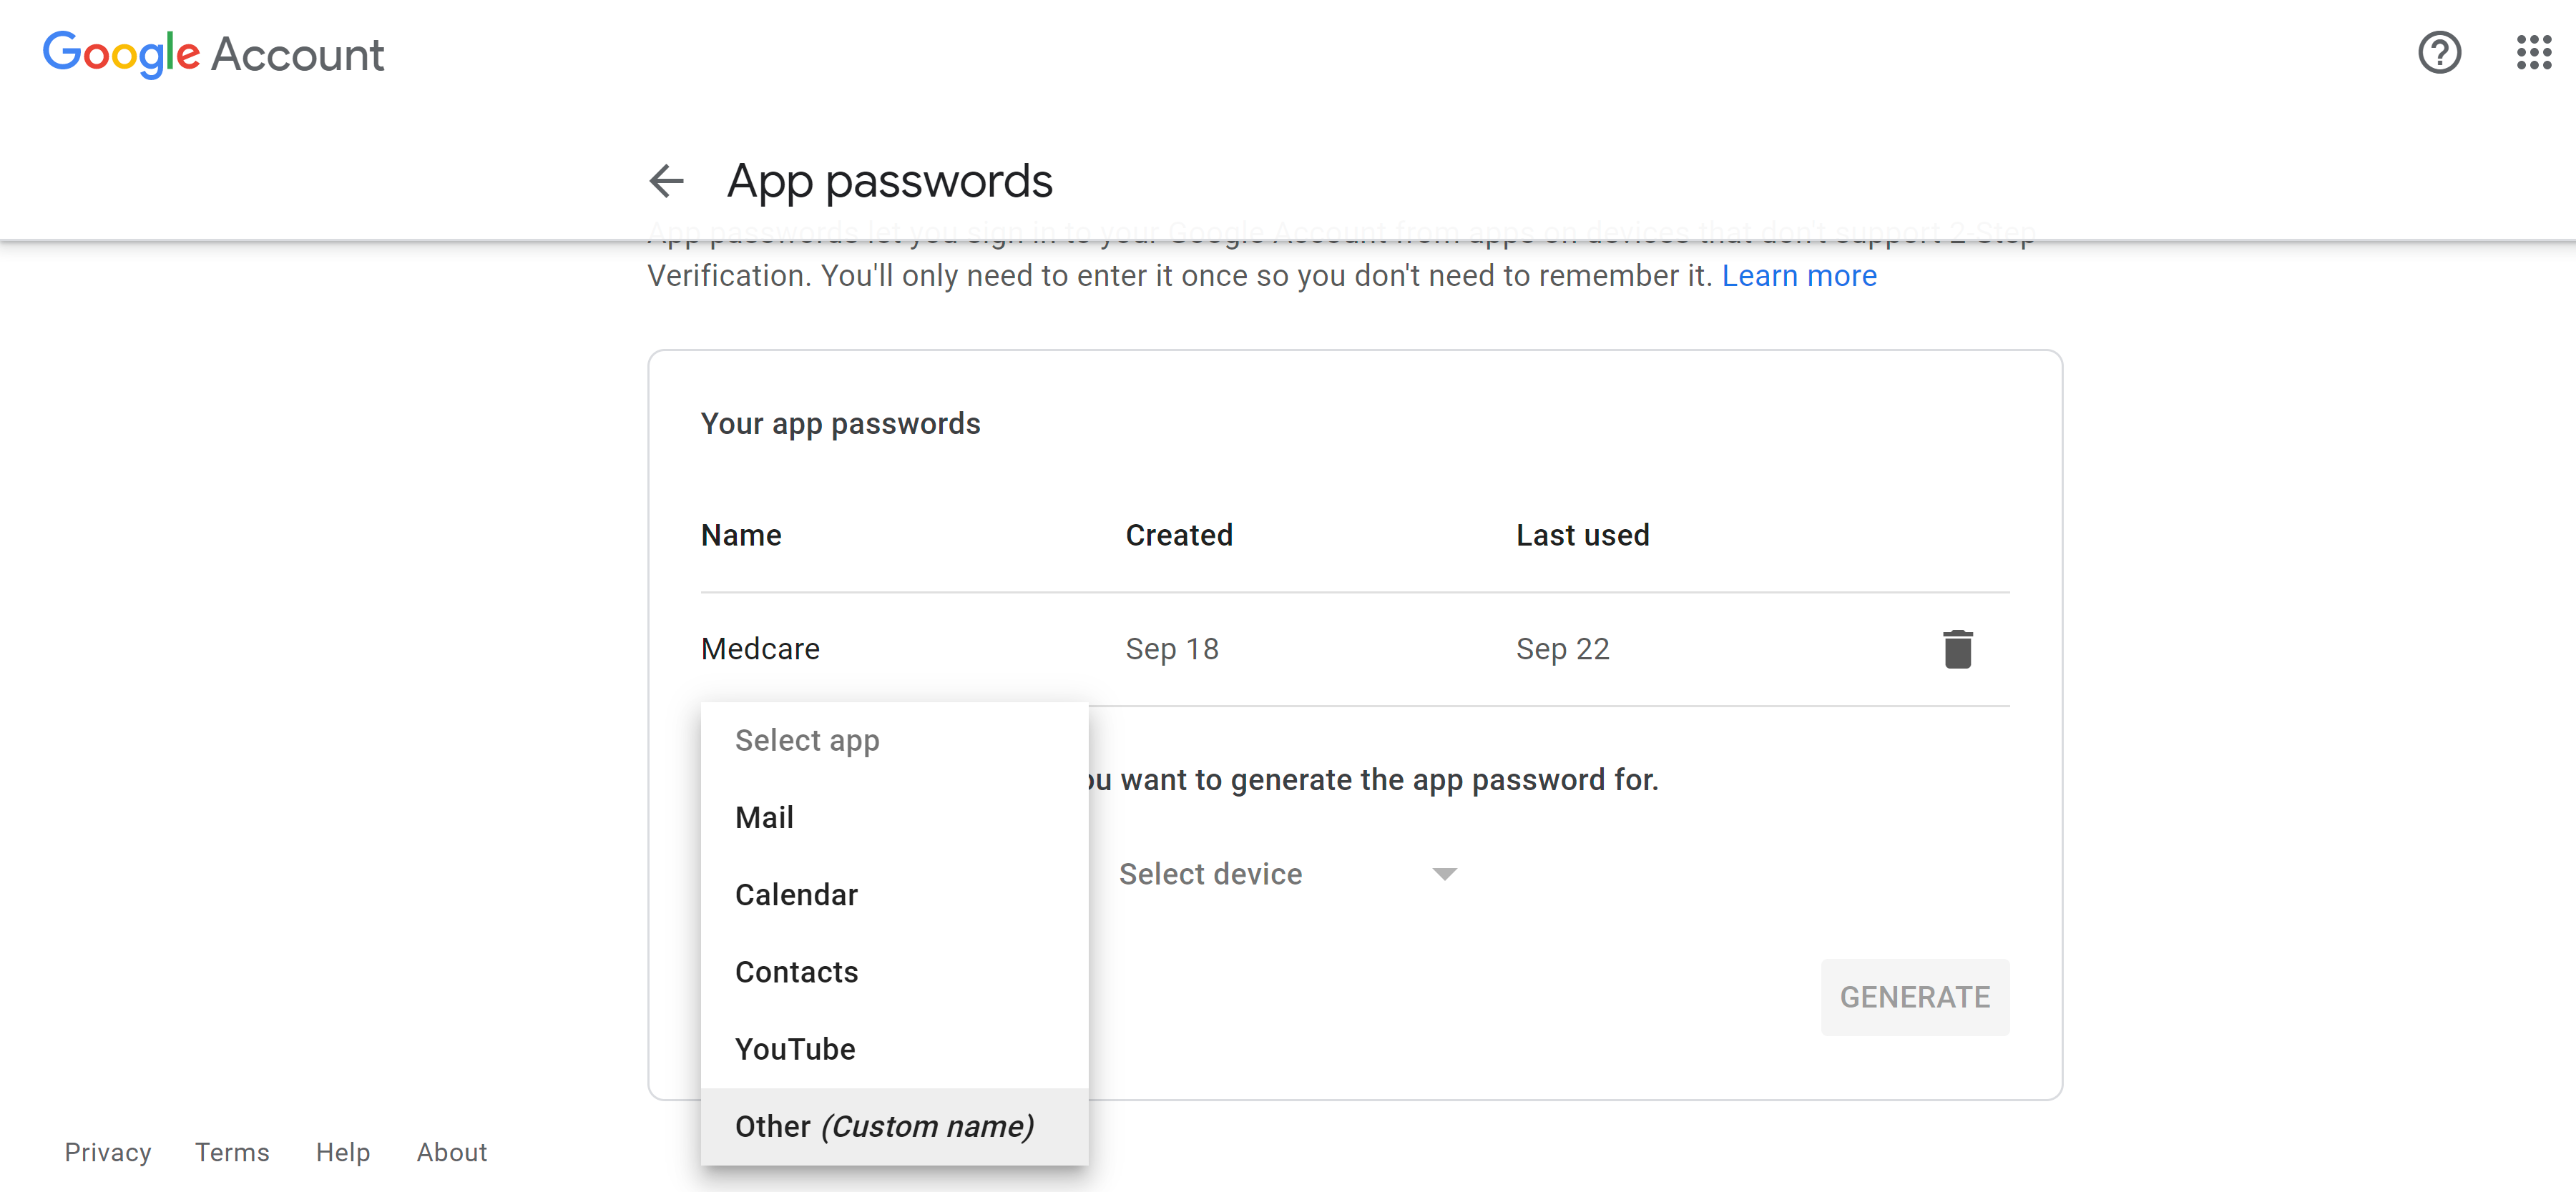Expand the Select device dropdown arrow
The image size is (2576, 1192).
(1443, 874)
